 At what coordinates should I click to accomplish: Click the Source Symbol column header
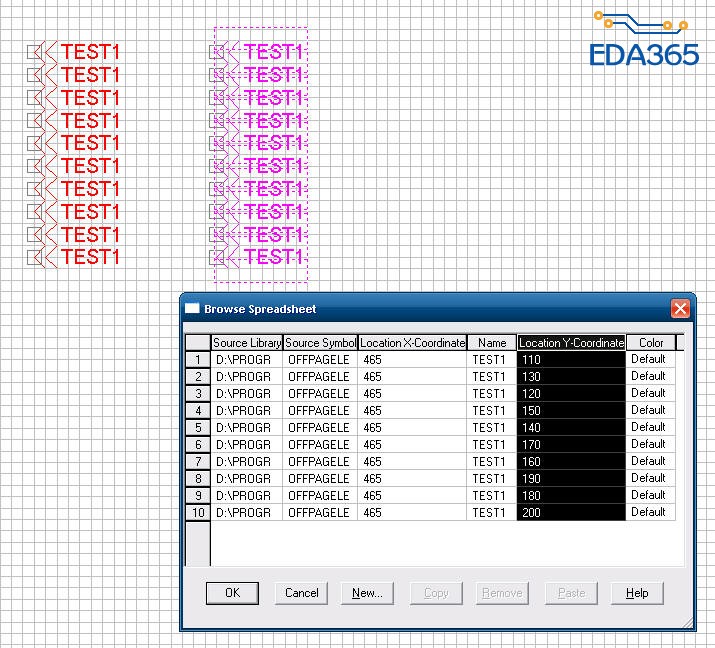coord(320,342)
